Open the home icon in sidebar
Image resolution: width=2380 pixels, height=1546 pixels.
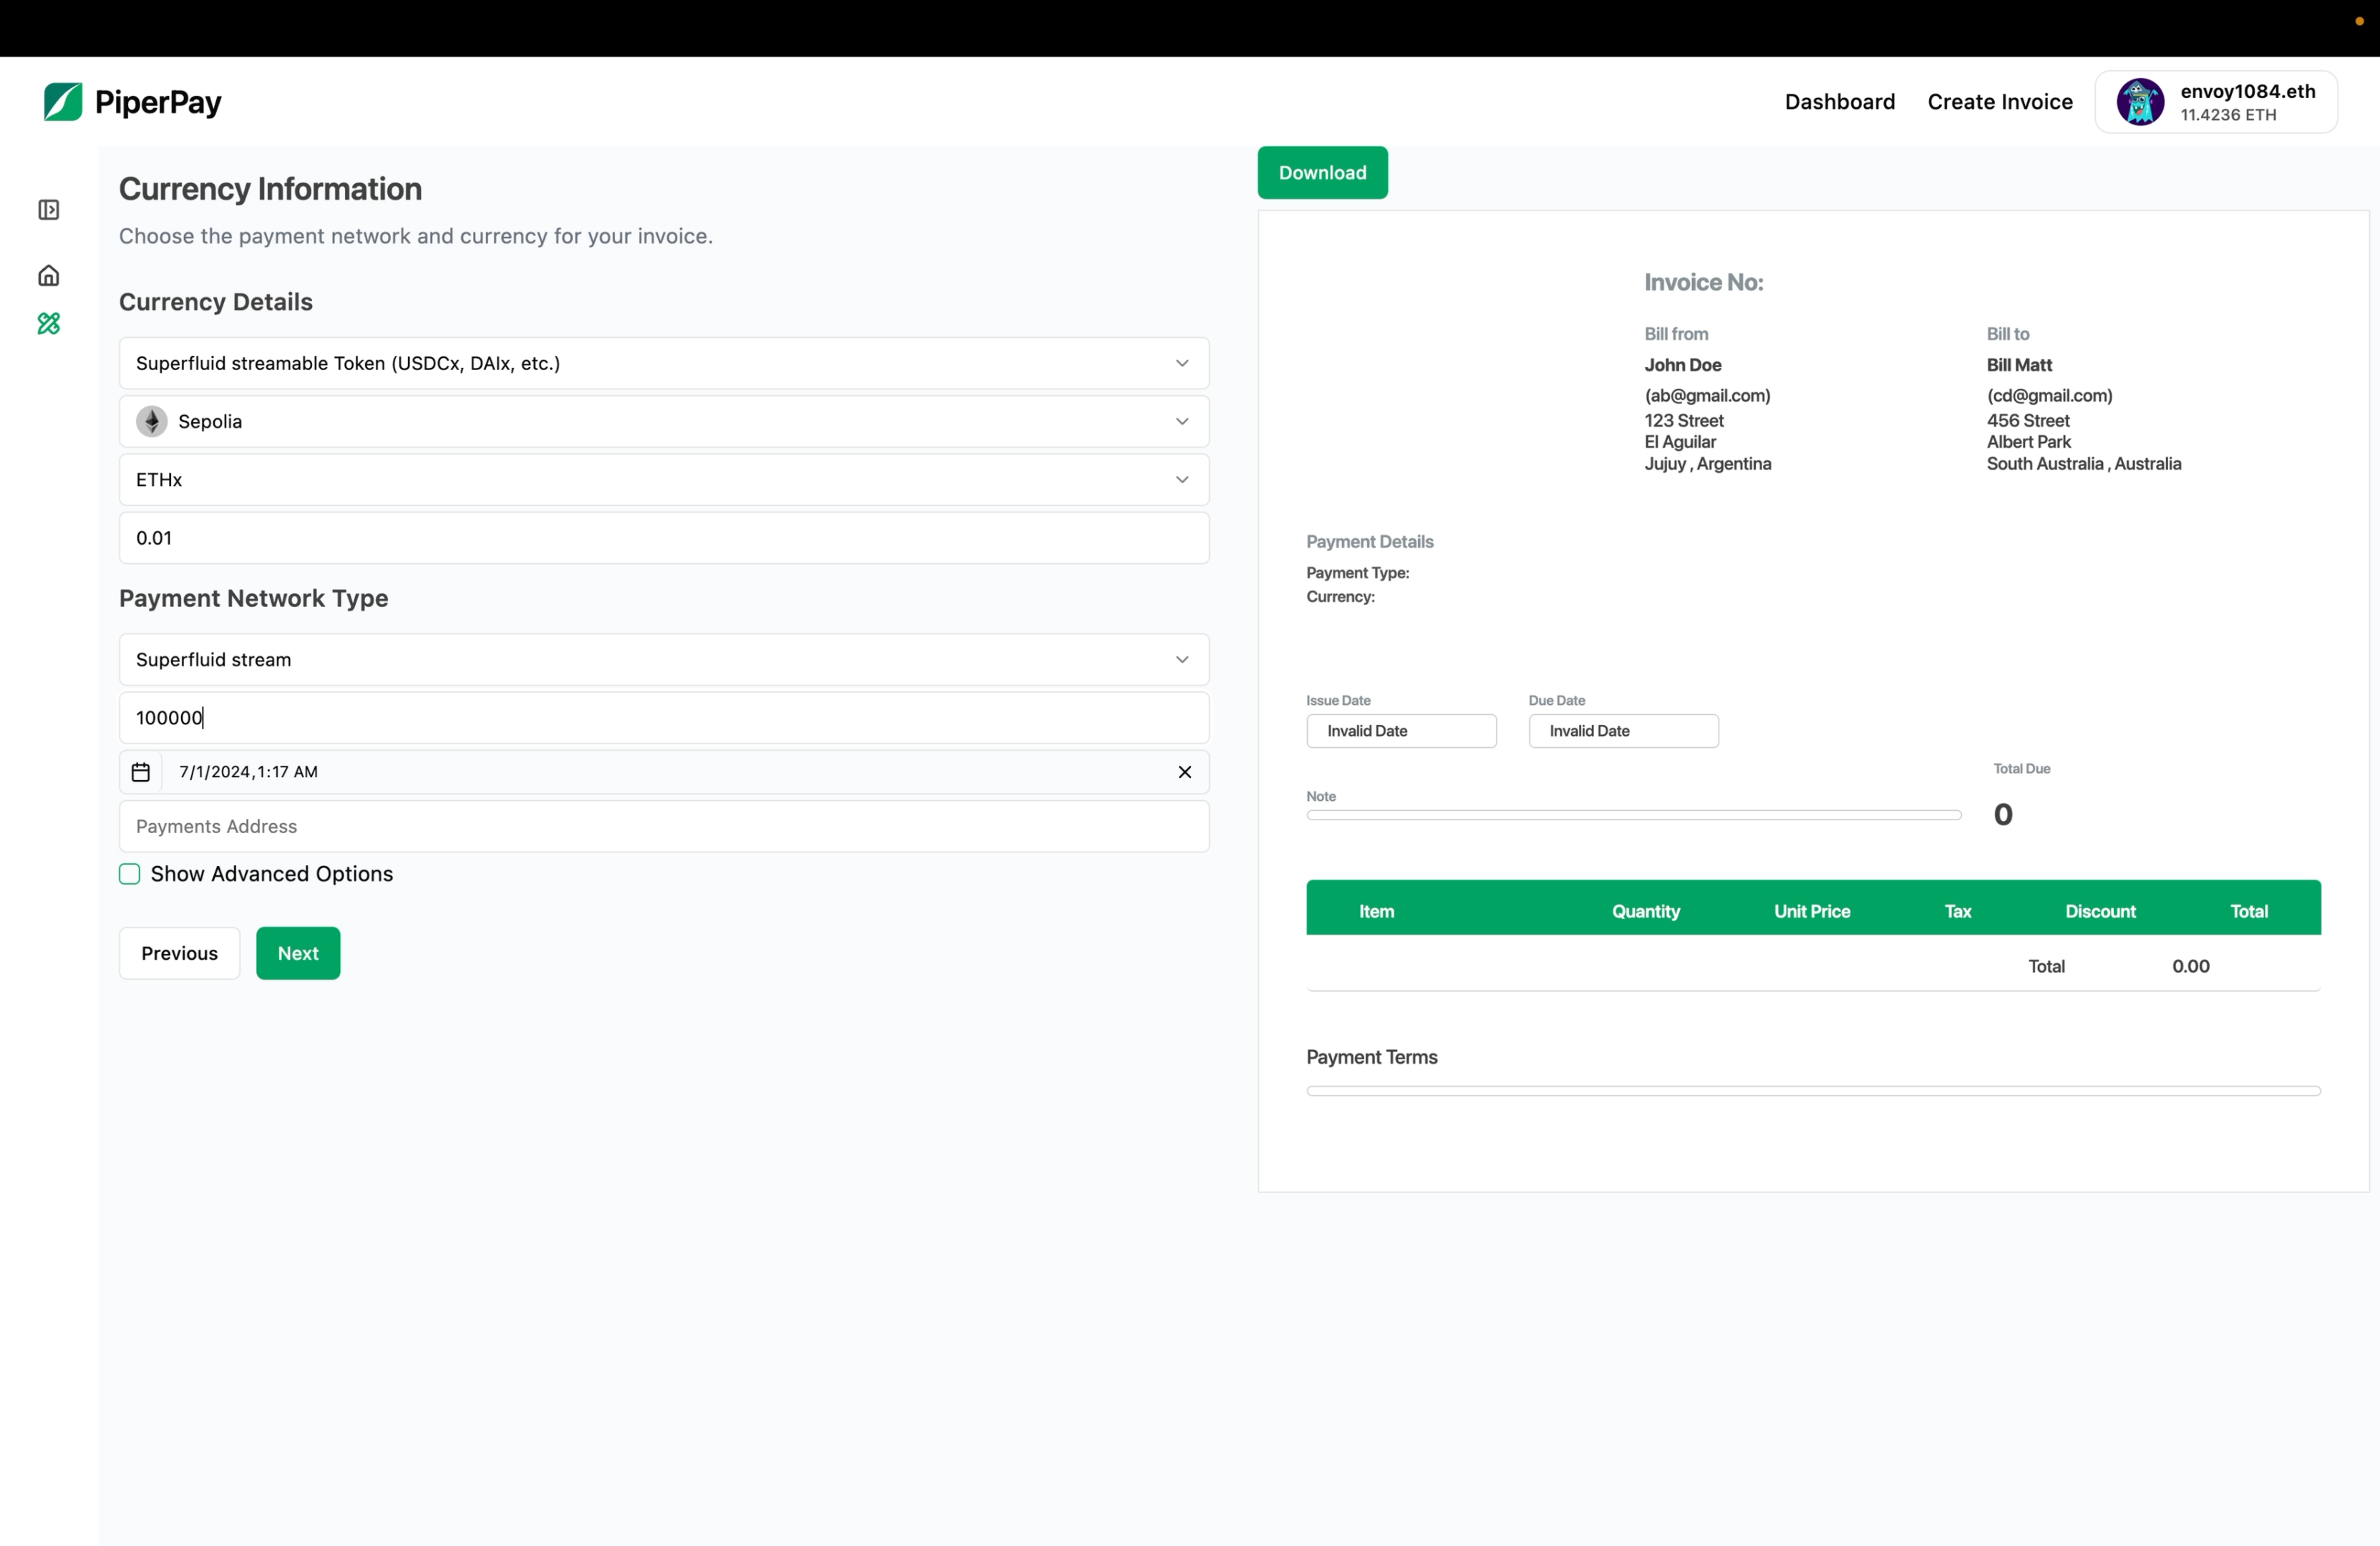(x=49, y=276)
